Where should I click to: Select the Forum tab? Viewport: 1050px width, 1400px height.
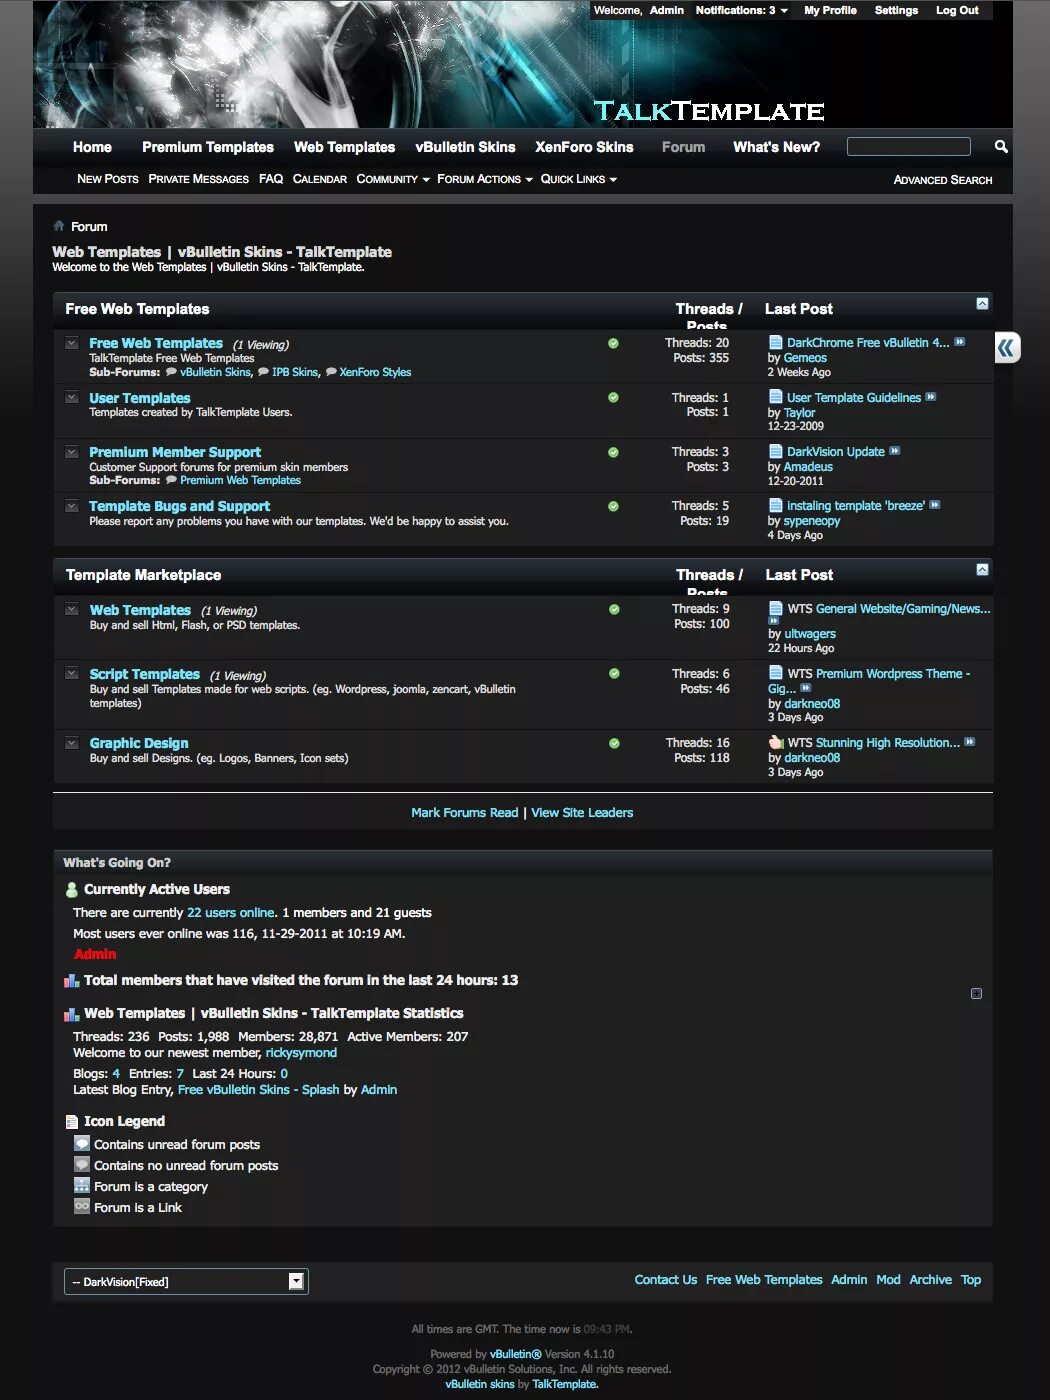coord(683,147)
